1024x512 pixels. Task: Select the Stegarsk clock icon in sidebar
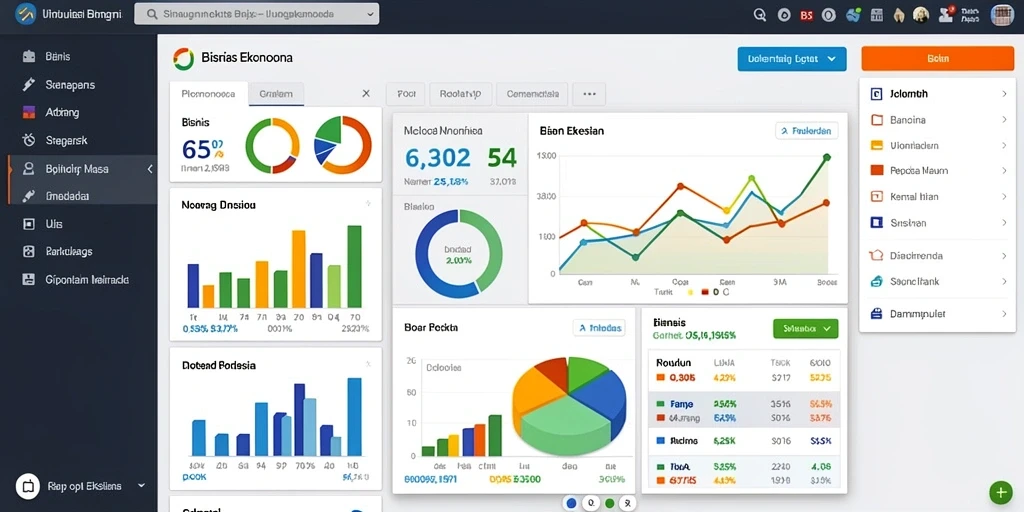click(28, 140)
